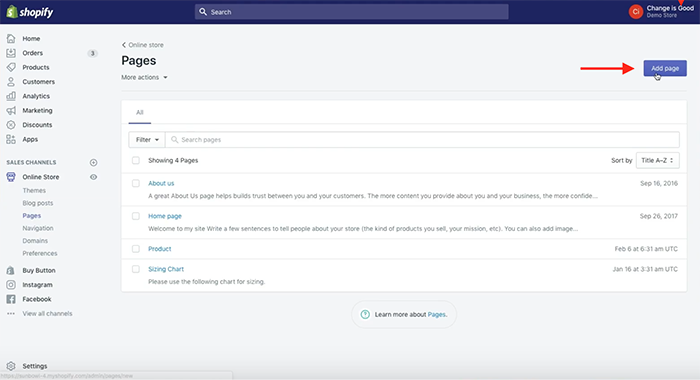Click the Orders count badge showing 3

[x=92, y=53]
